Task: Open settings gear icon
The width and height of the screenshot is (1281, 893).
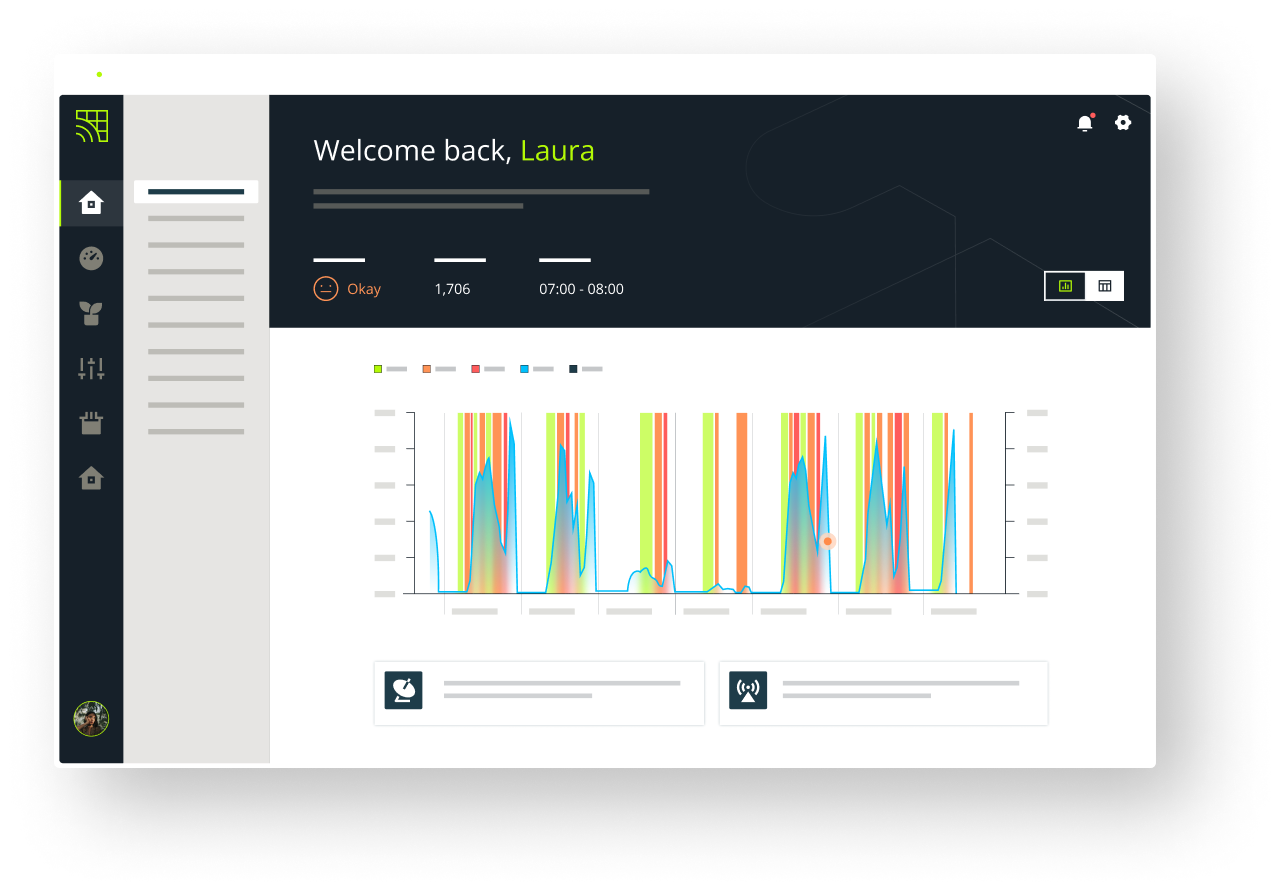Action: (1123, 122)
